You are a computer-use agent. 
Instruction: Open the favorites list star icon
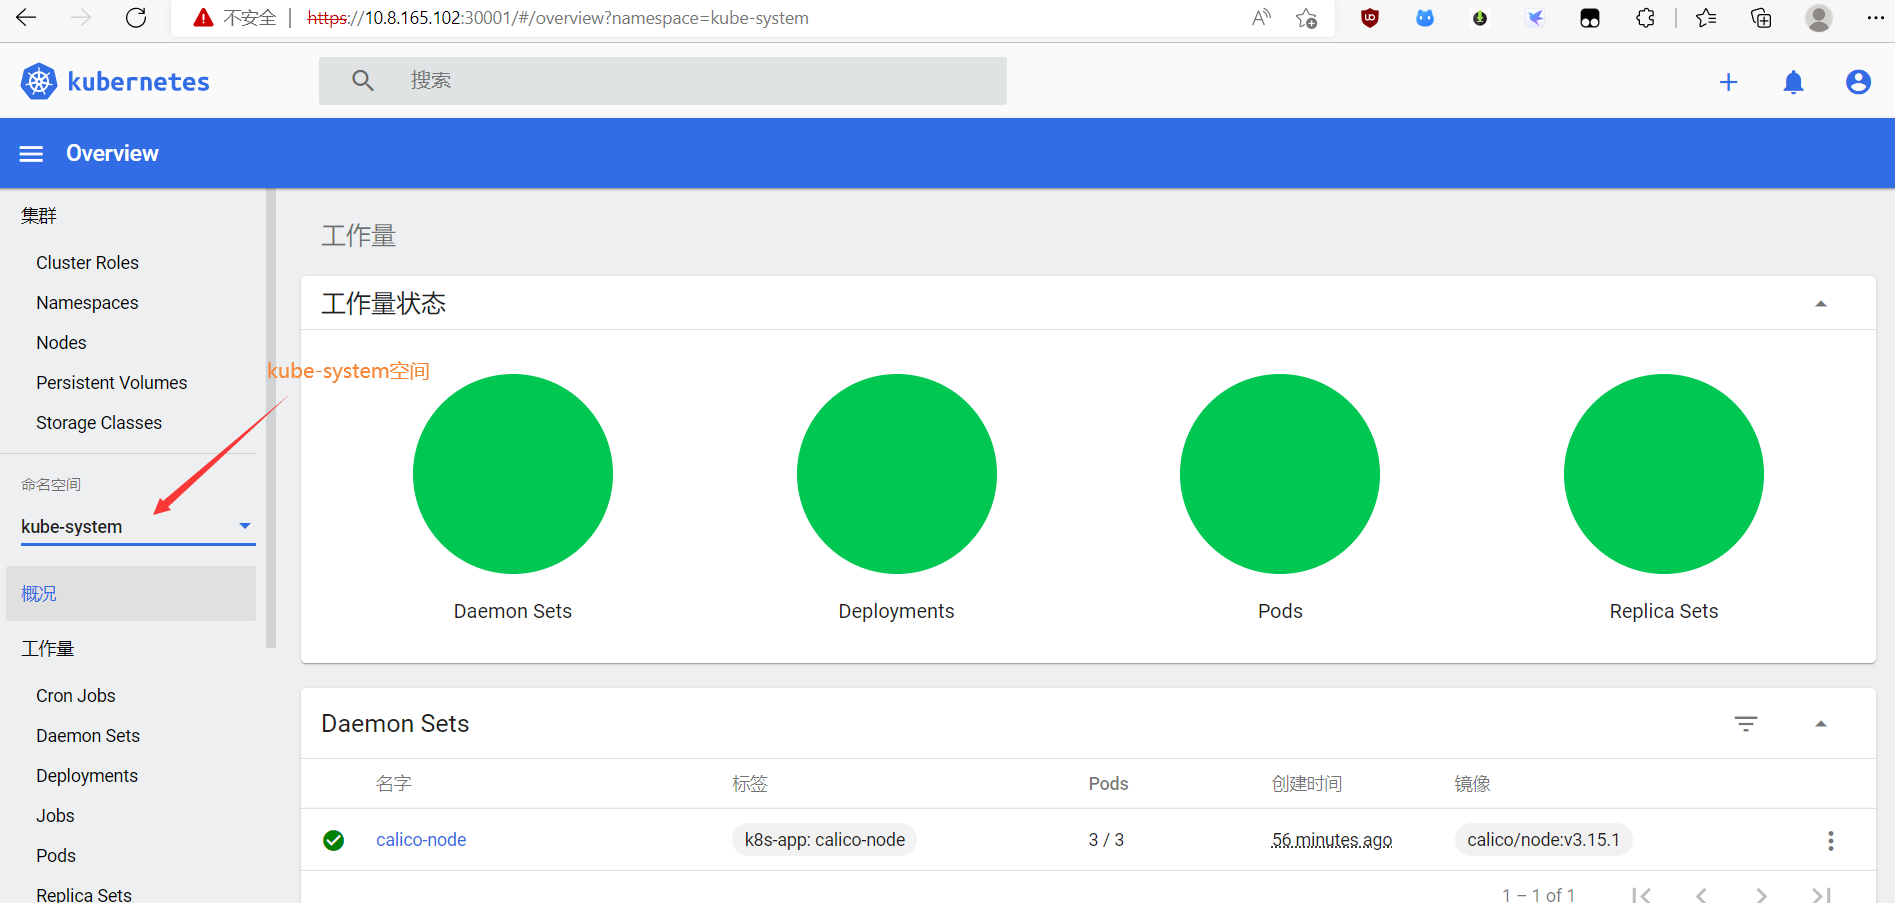(1706, 18)
